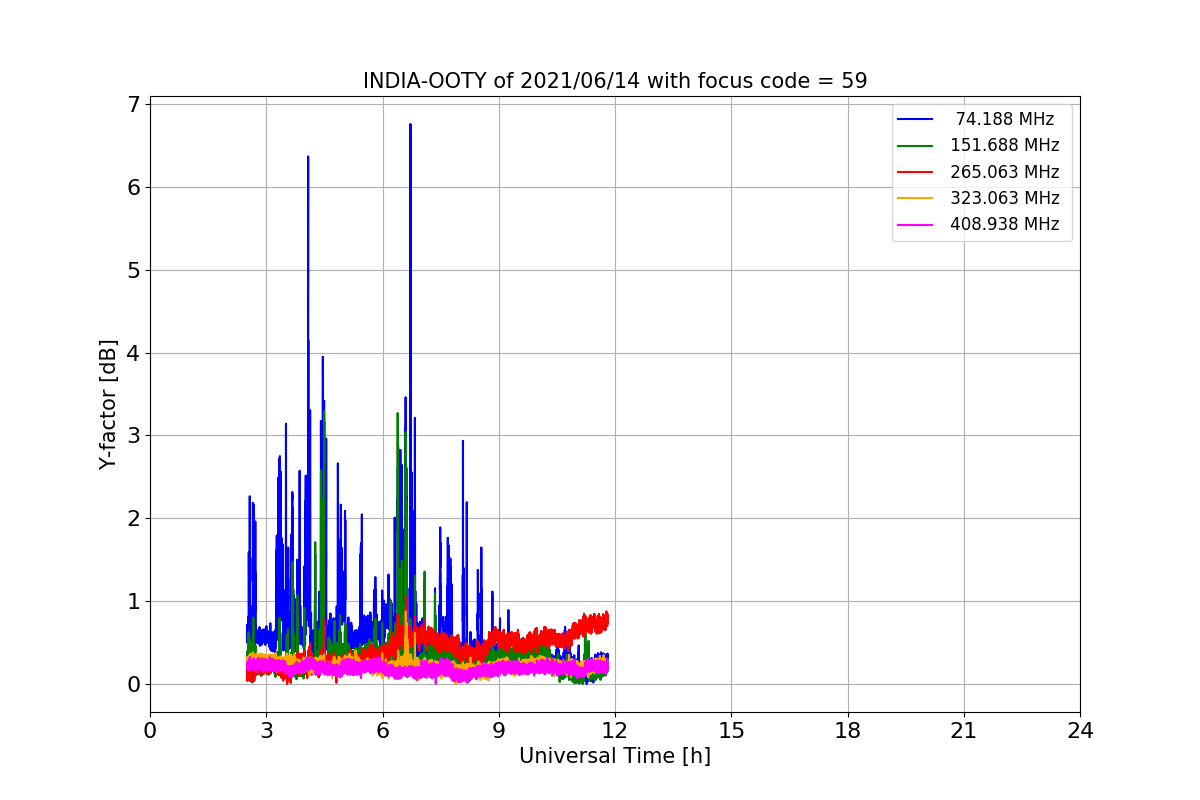Click the 408.938 MHz legend label
1200x800 pixels.
(1005, 224)
